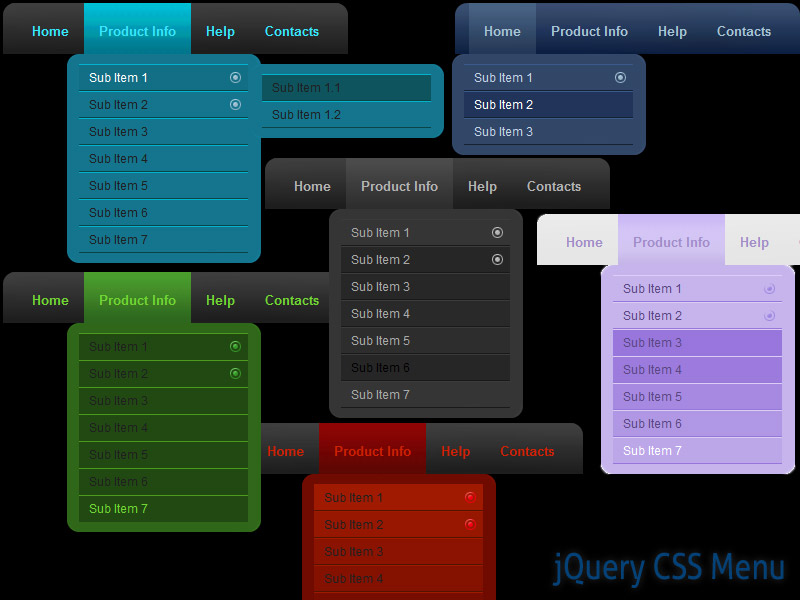Click the circle arrow icon on teal Sub Item 2
This screenshot has width=800, height=600.
click(x=235, y=104)
